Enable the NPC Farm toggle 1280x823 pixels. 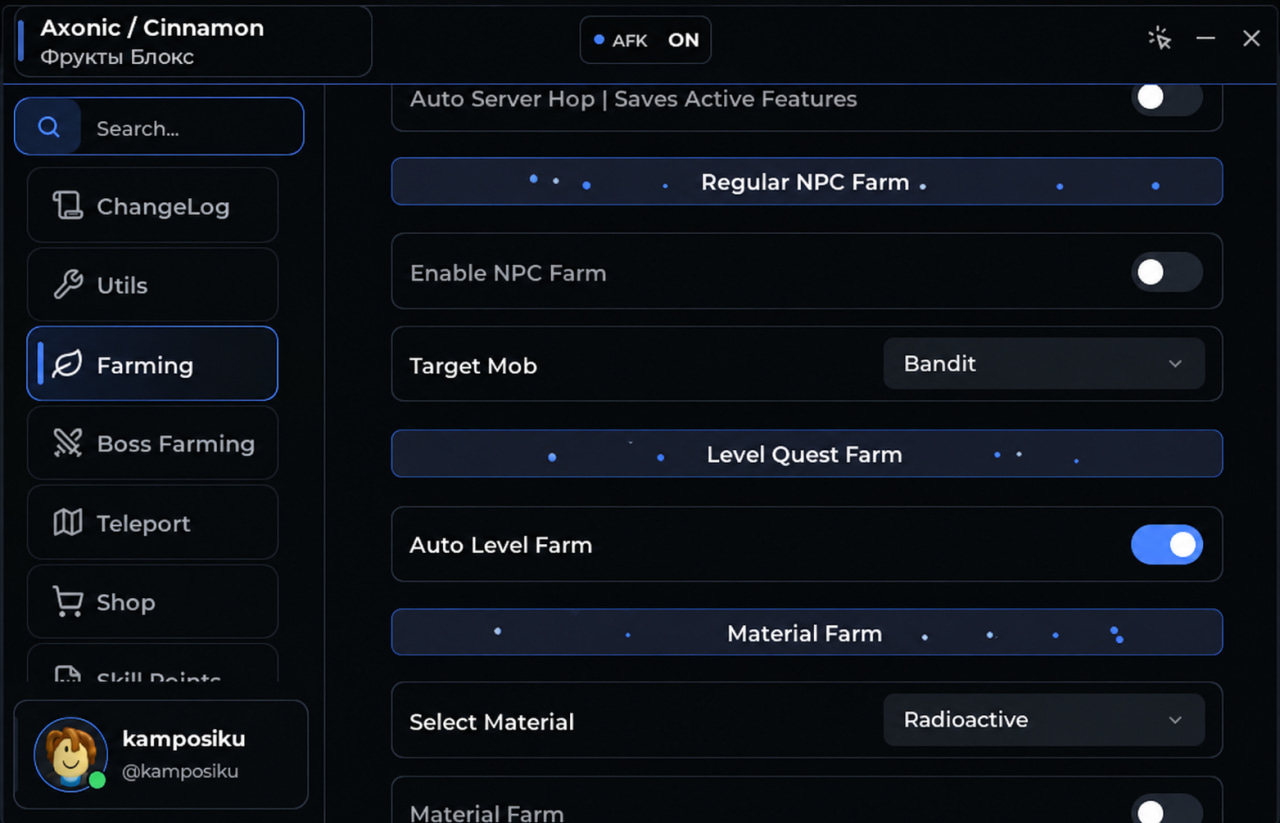coord(1166,272)
